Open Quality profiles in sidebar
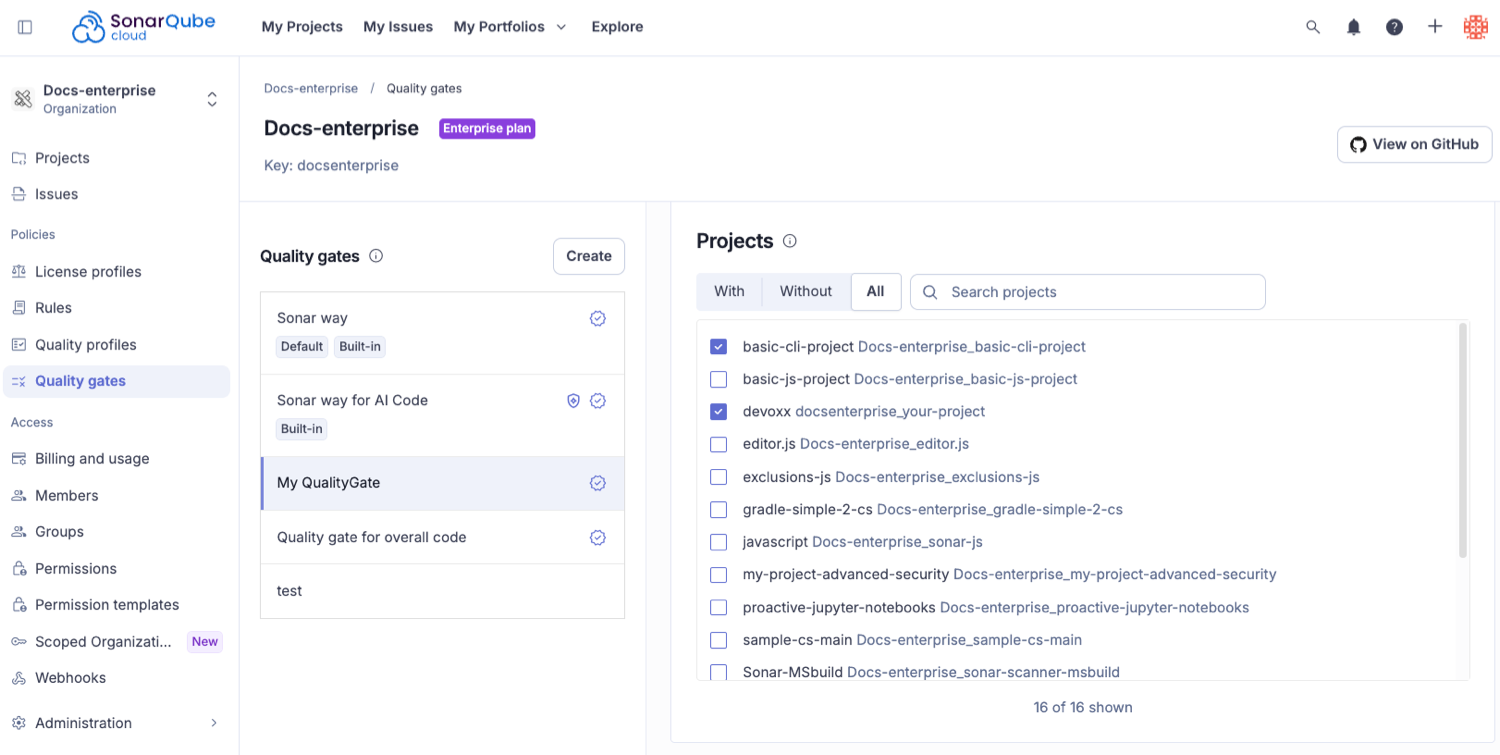 pos(118,345)
